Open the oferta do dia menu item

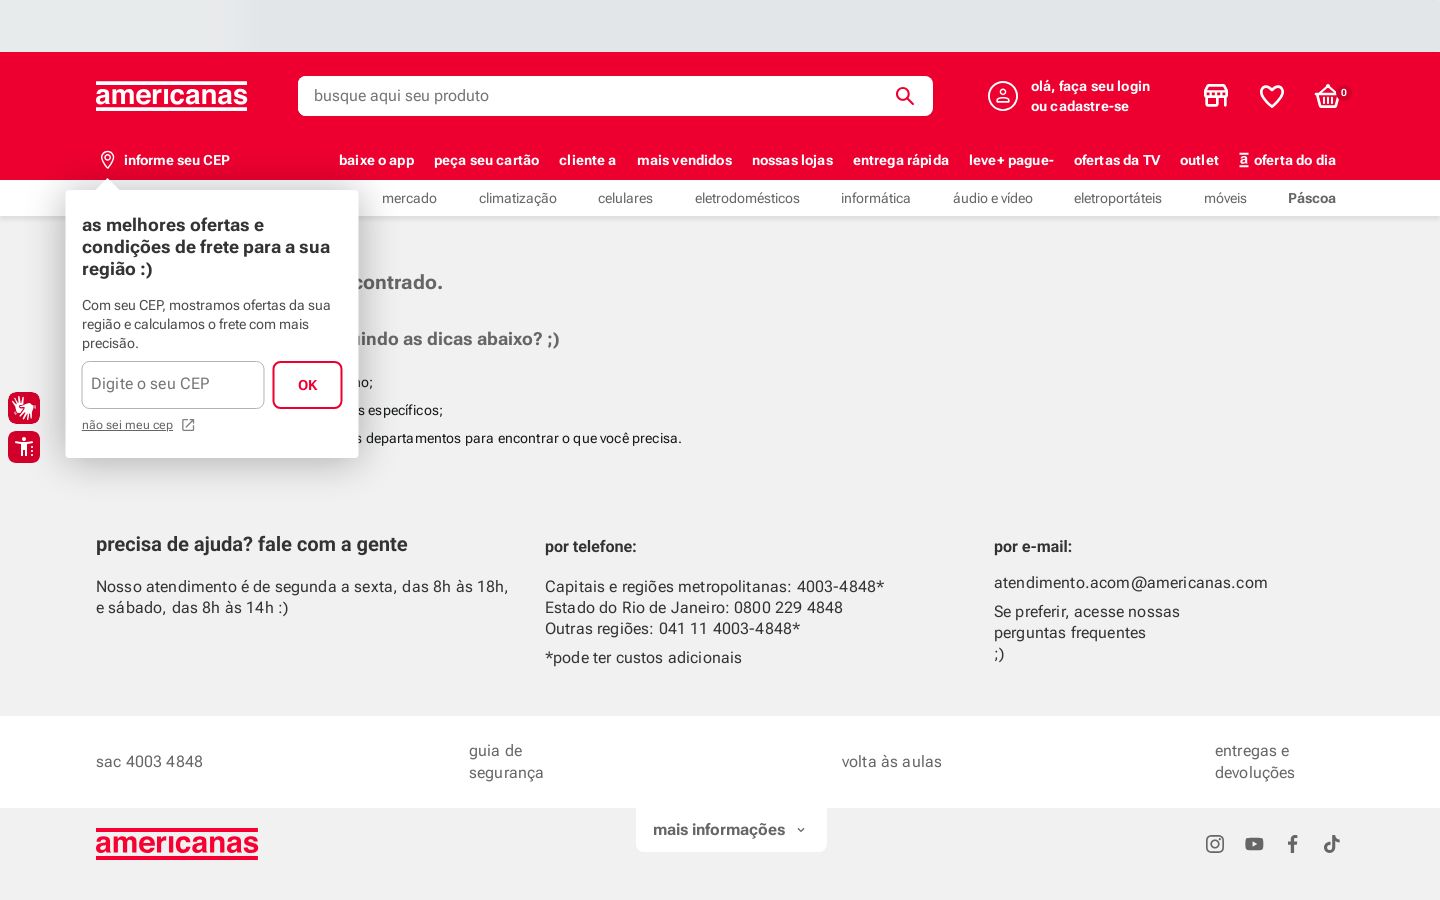1287,160
